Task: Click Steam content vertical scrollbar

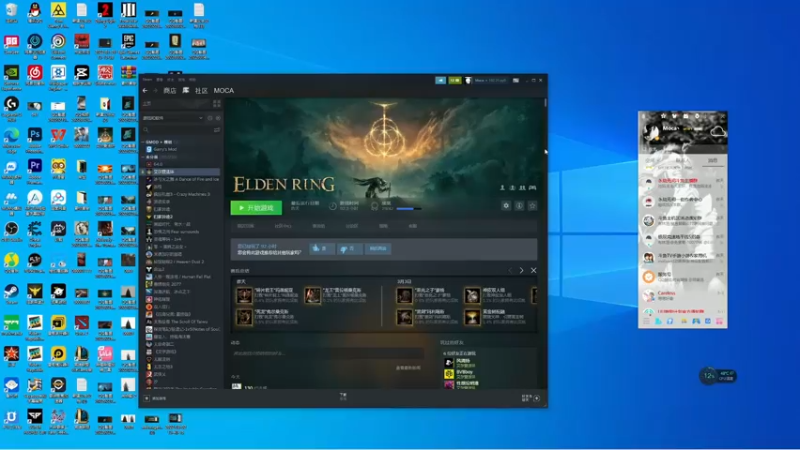Action: point(545,103)
